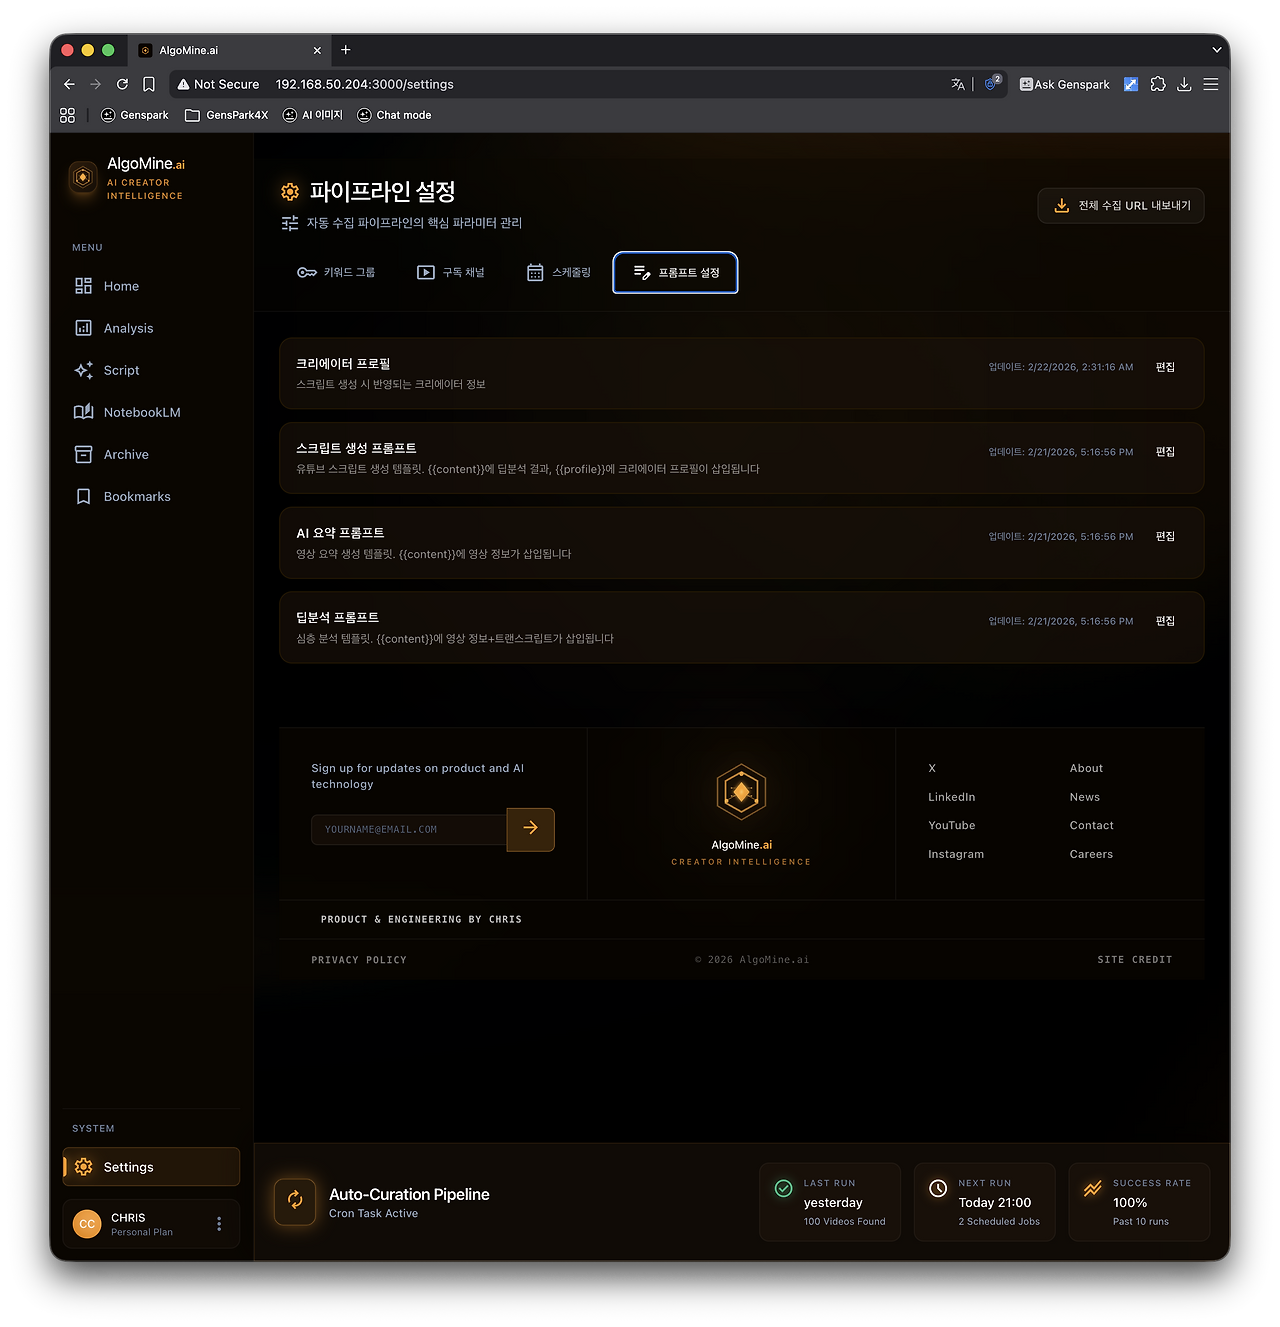The image size is (1280, 1327).
Task: Open the translate icon in the address bar
Action: [957, 84]
